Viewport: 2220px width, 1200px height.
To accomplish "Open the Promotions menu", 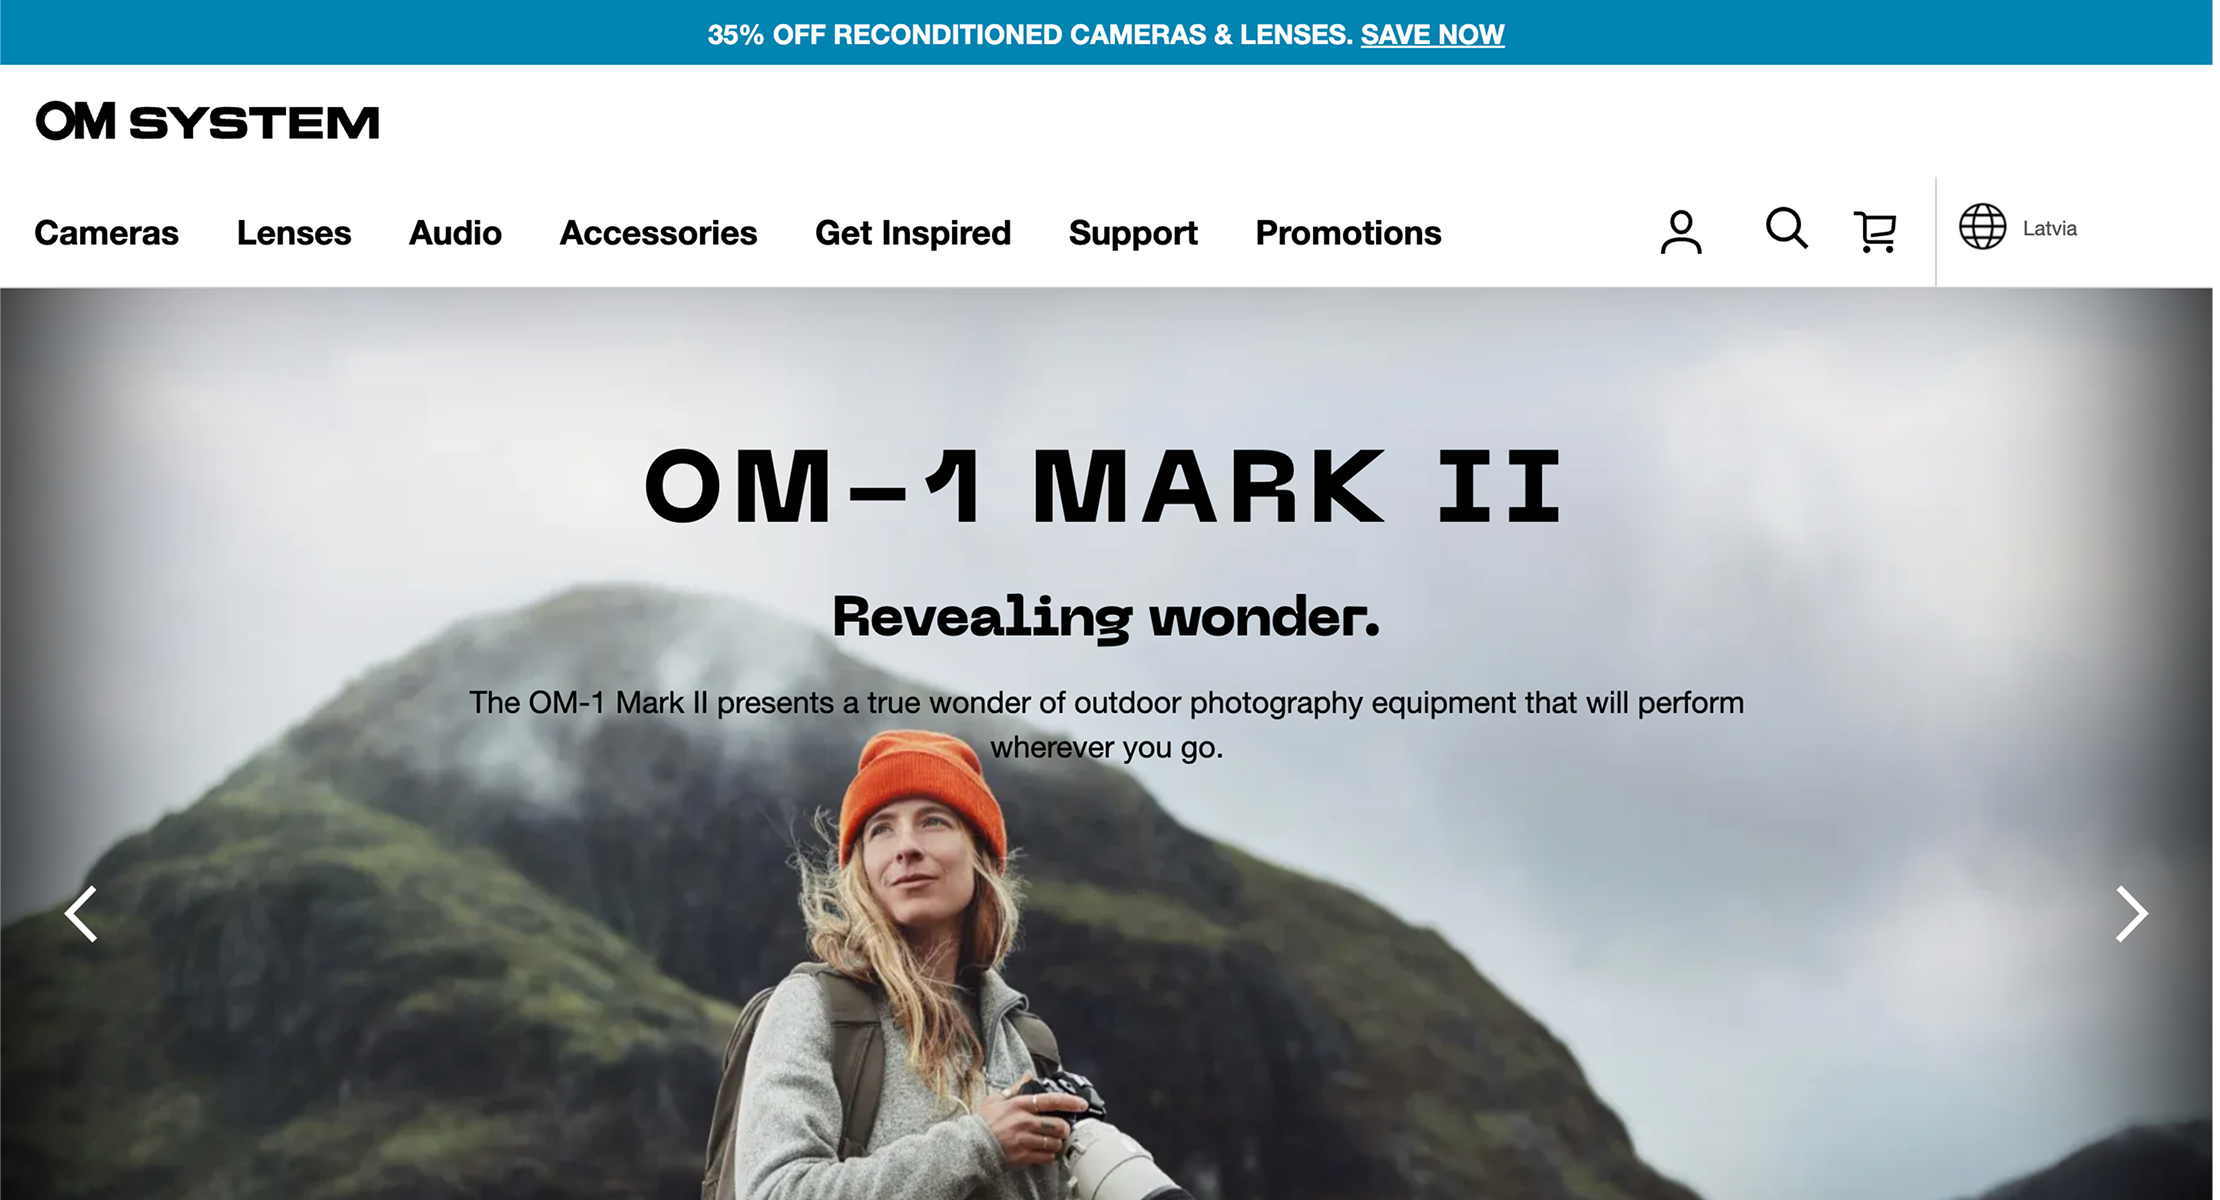I will pyautogui.click(x=1348, y=233).
